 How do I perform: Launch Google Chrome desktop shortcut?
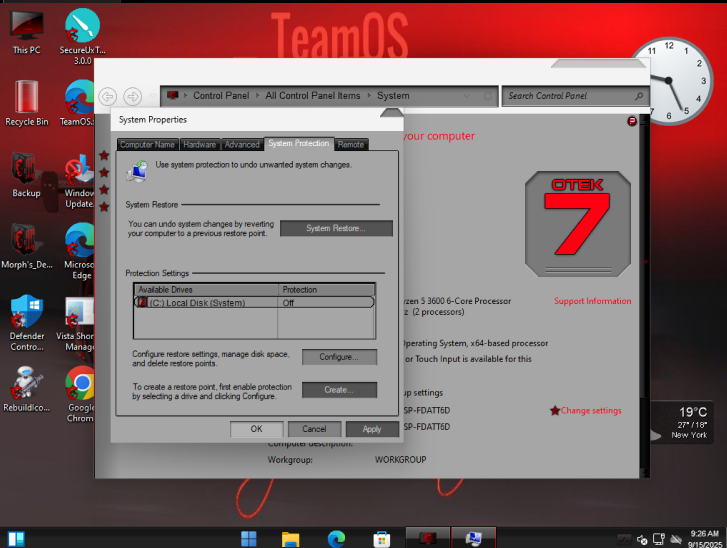tap(80, 394)
